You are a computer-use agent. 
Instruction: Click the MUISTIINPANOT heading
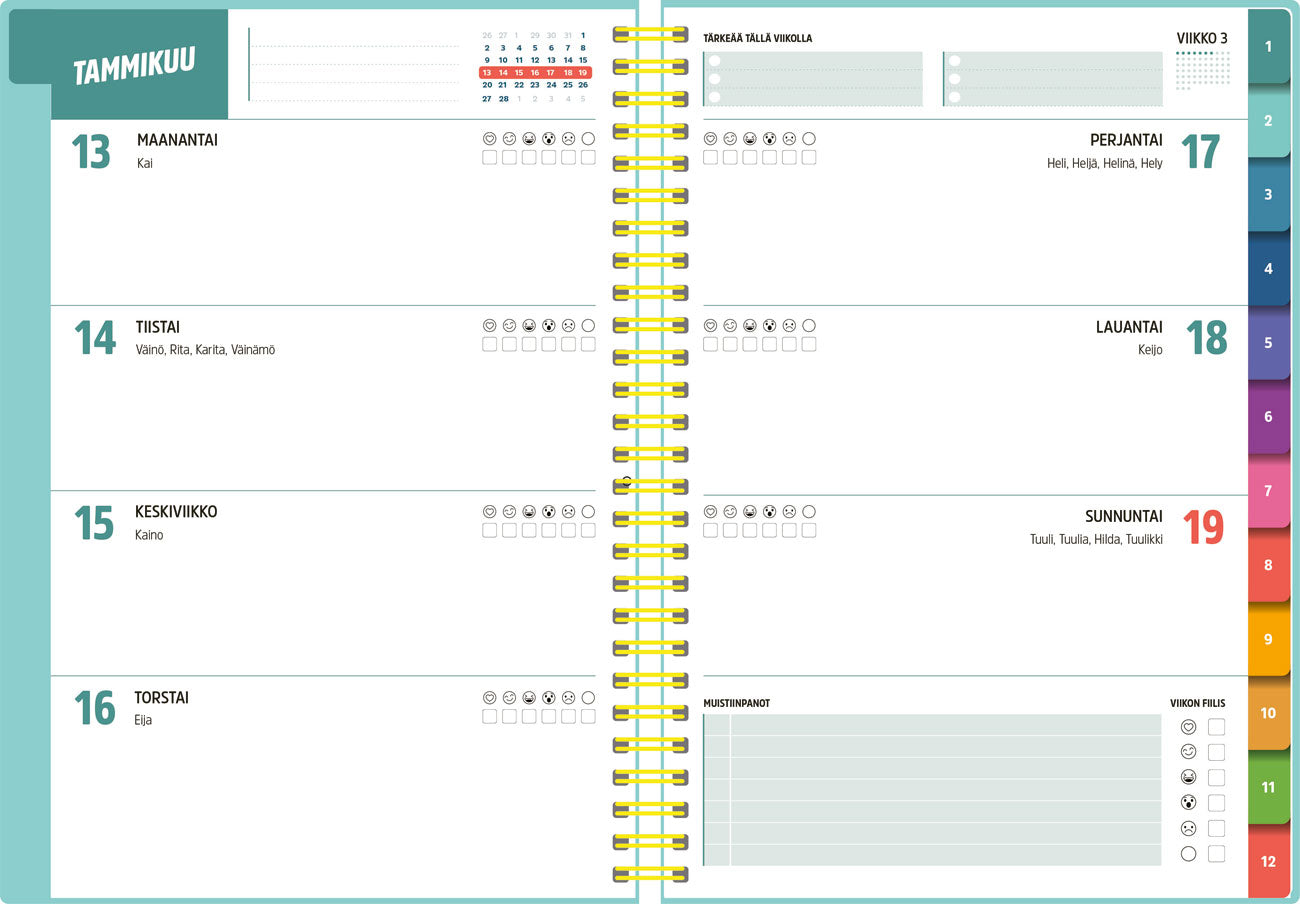[x=737, y=703]
